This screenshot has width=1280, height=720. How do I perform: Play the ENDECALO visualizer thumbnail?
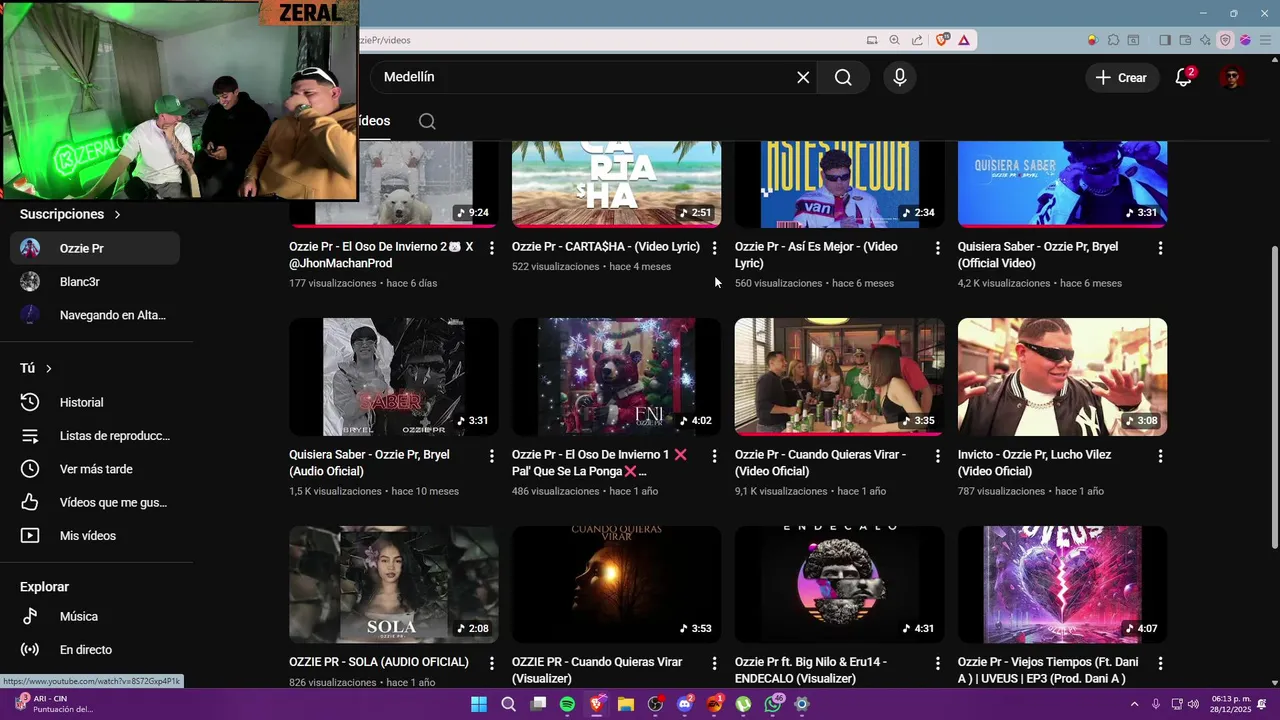pos(839,584)
